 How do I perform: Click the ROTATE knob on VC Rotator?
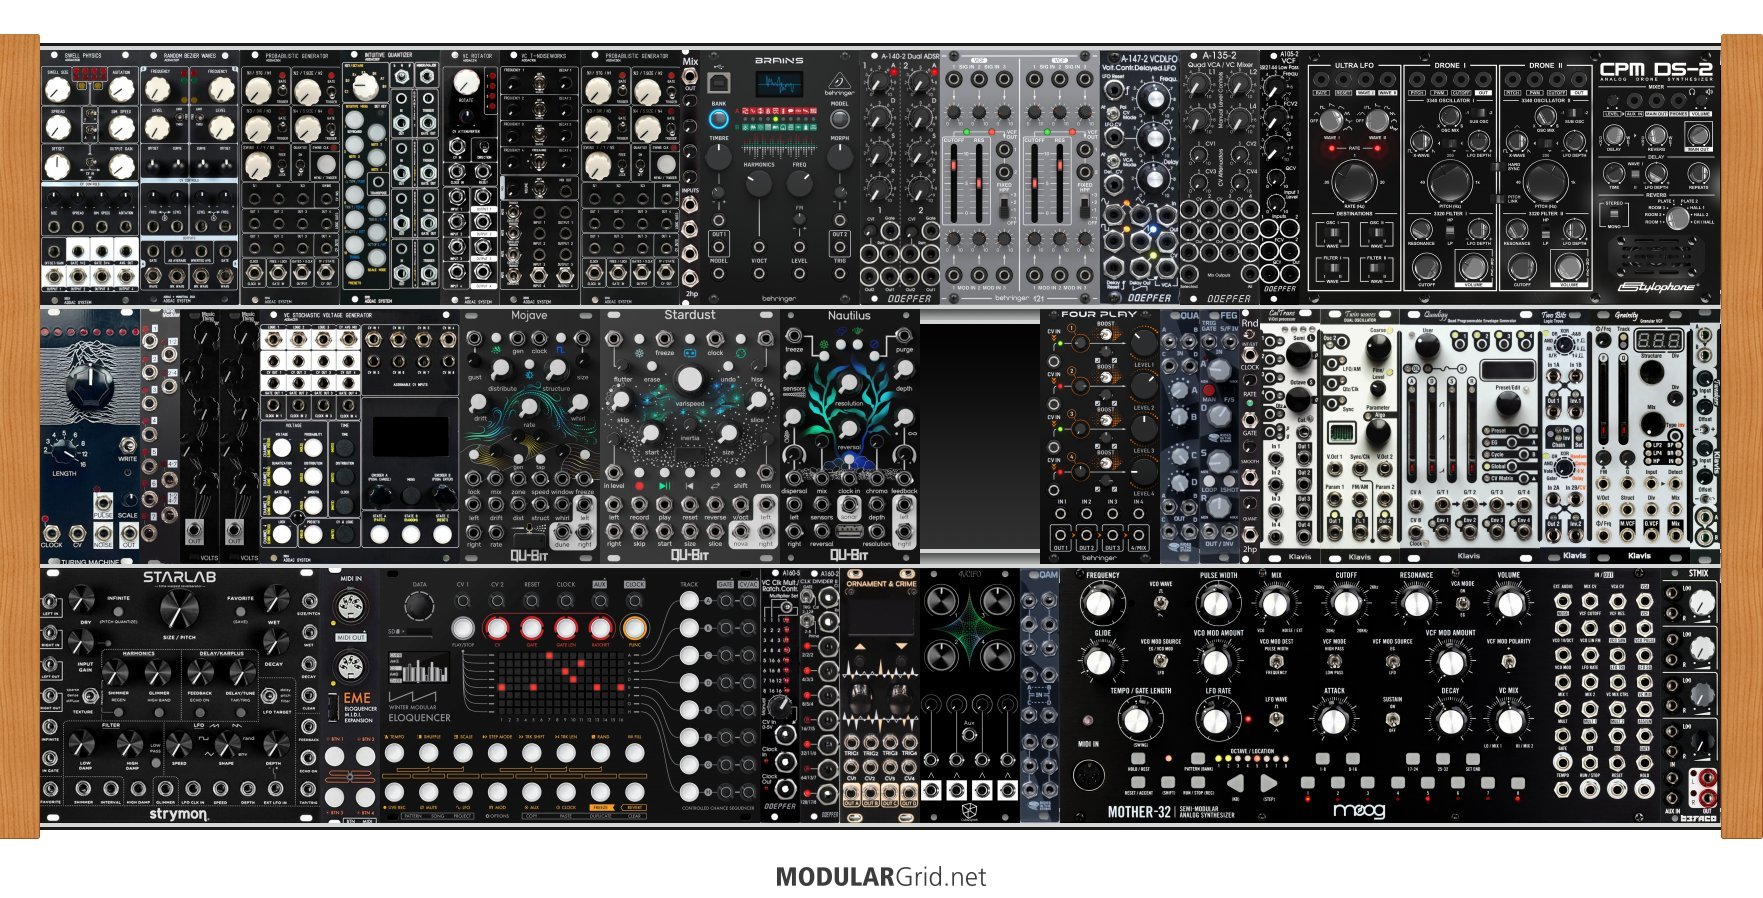pos(465,82)
